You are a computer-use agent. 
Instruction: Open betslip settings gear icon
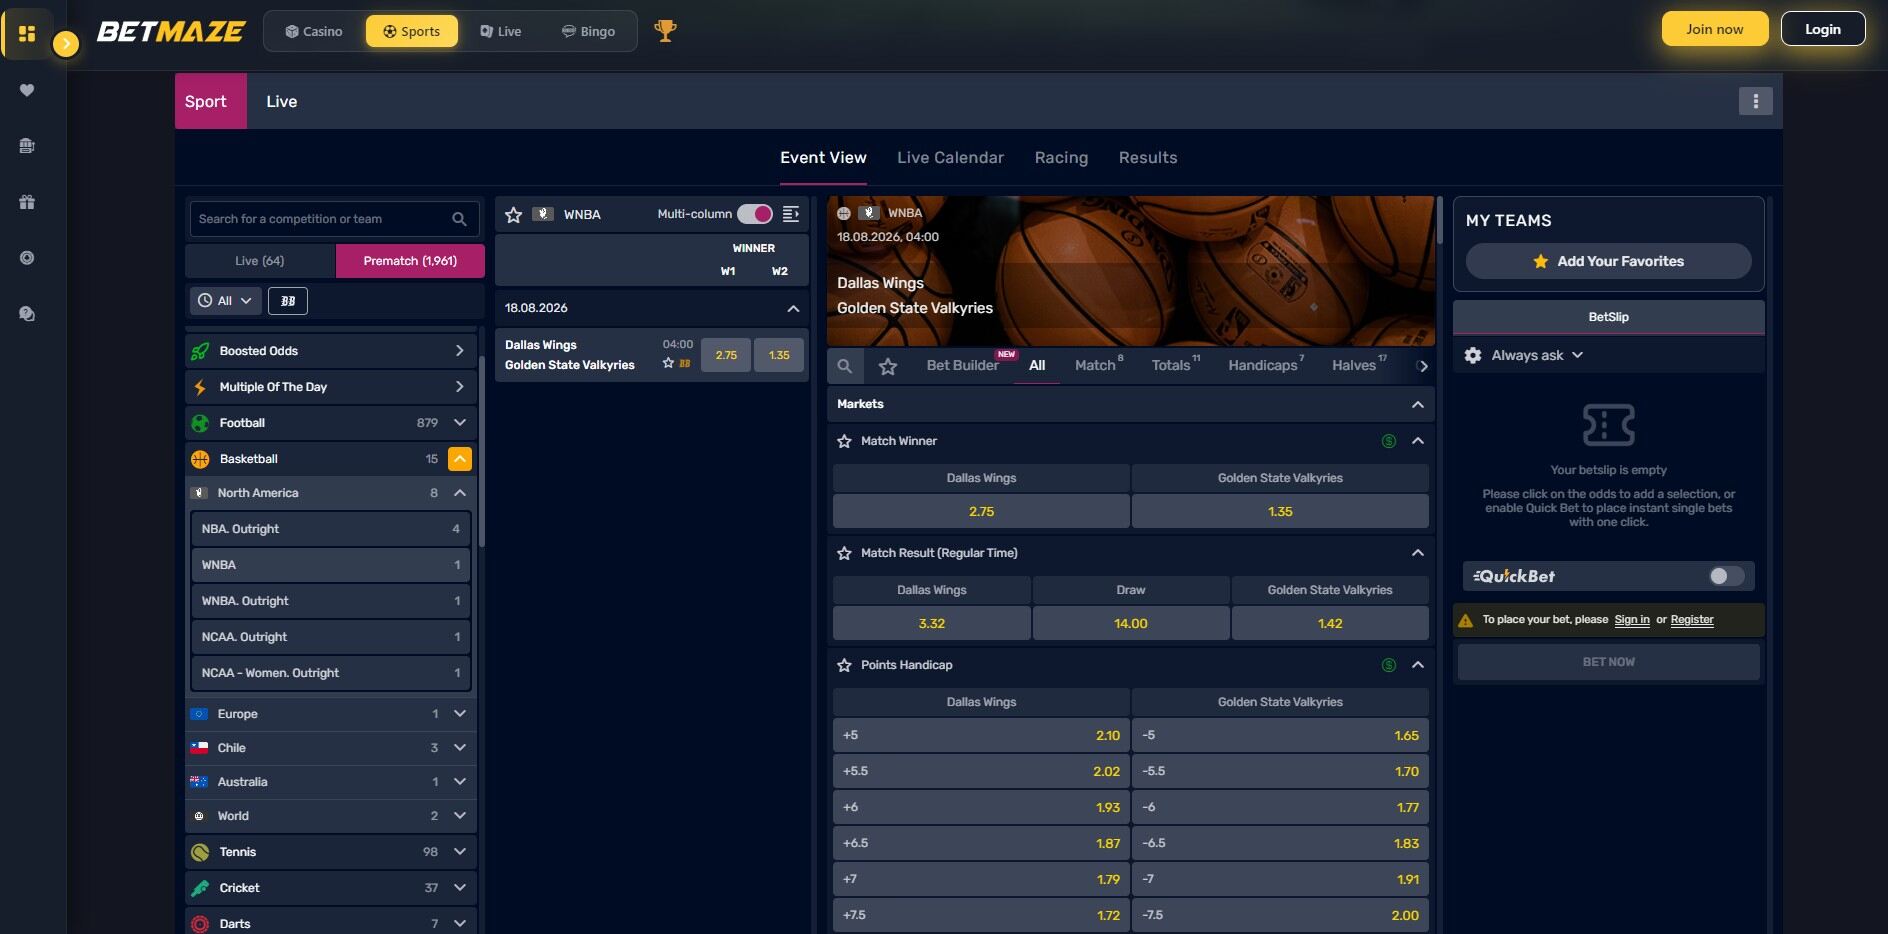[1473, 355]
